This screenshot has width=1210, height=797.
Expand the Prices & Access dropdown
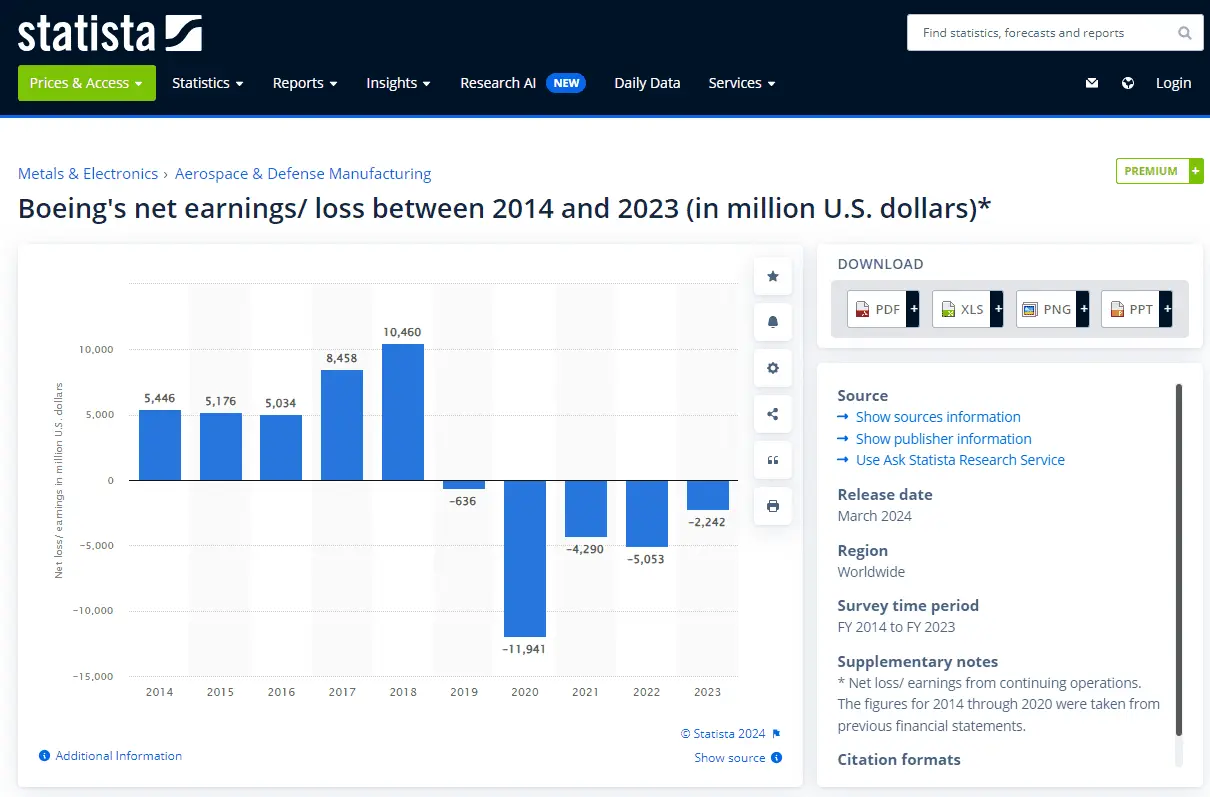tap(86, 83)
